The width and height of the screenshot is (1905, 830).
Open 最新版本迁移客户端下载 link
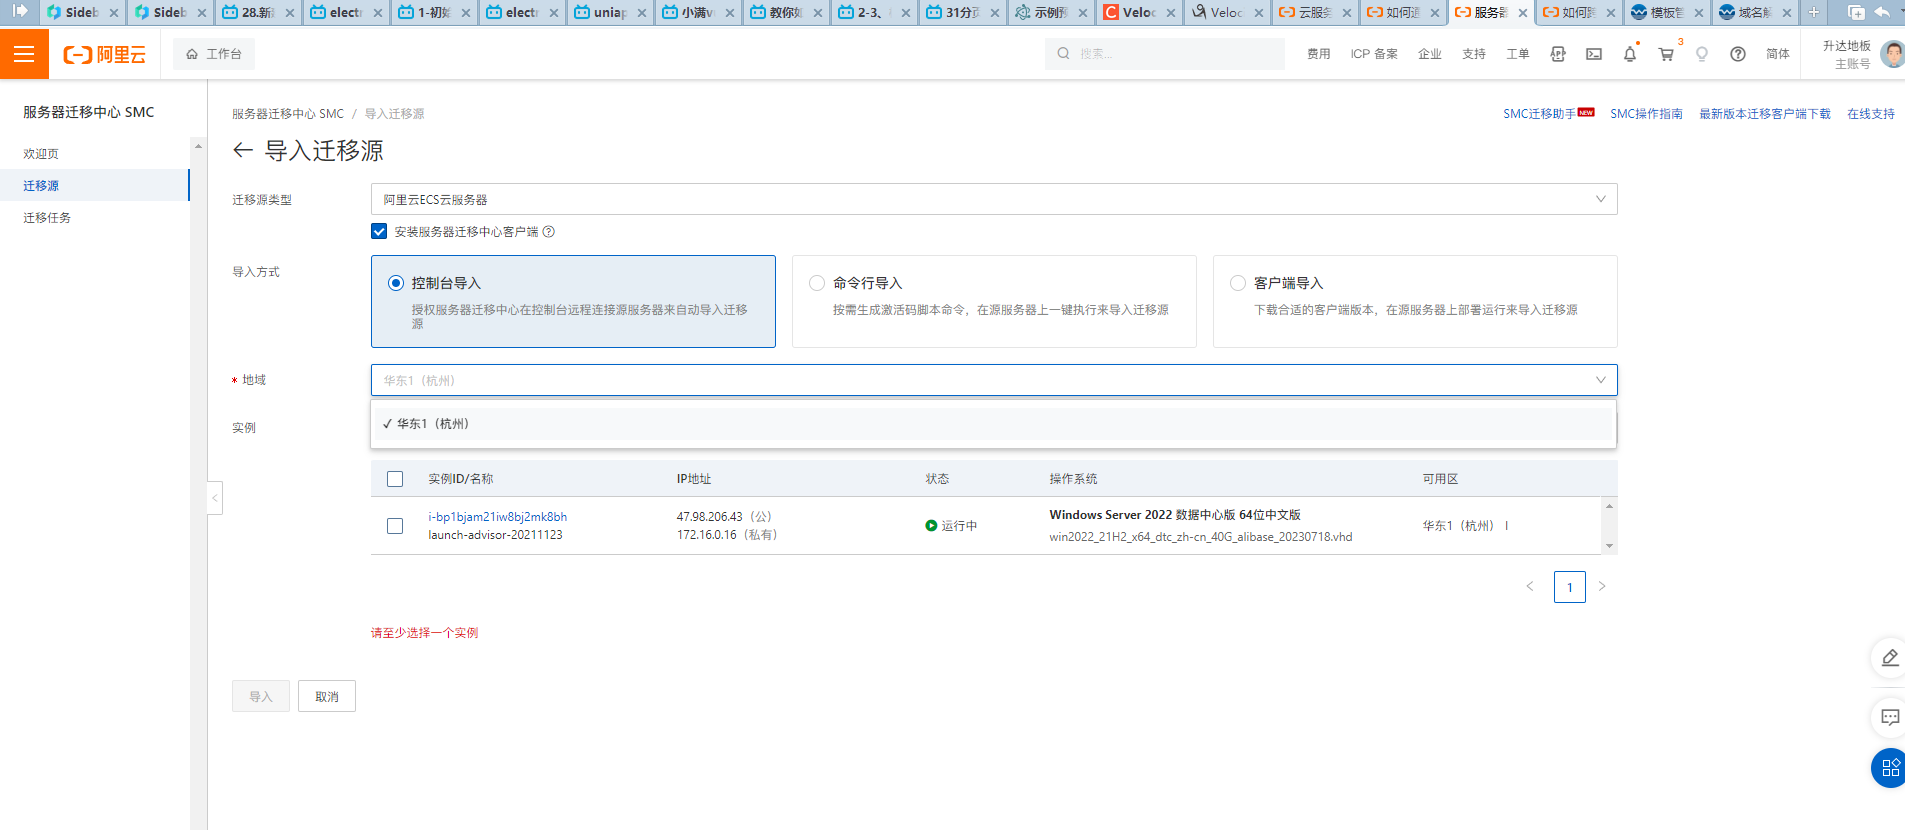1765,114
